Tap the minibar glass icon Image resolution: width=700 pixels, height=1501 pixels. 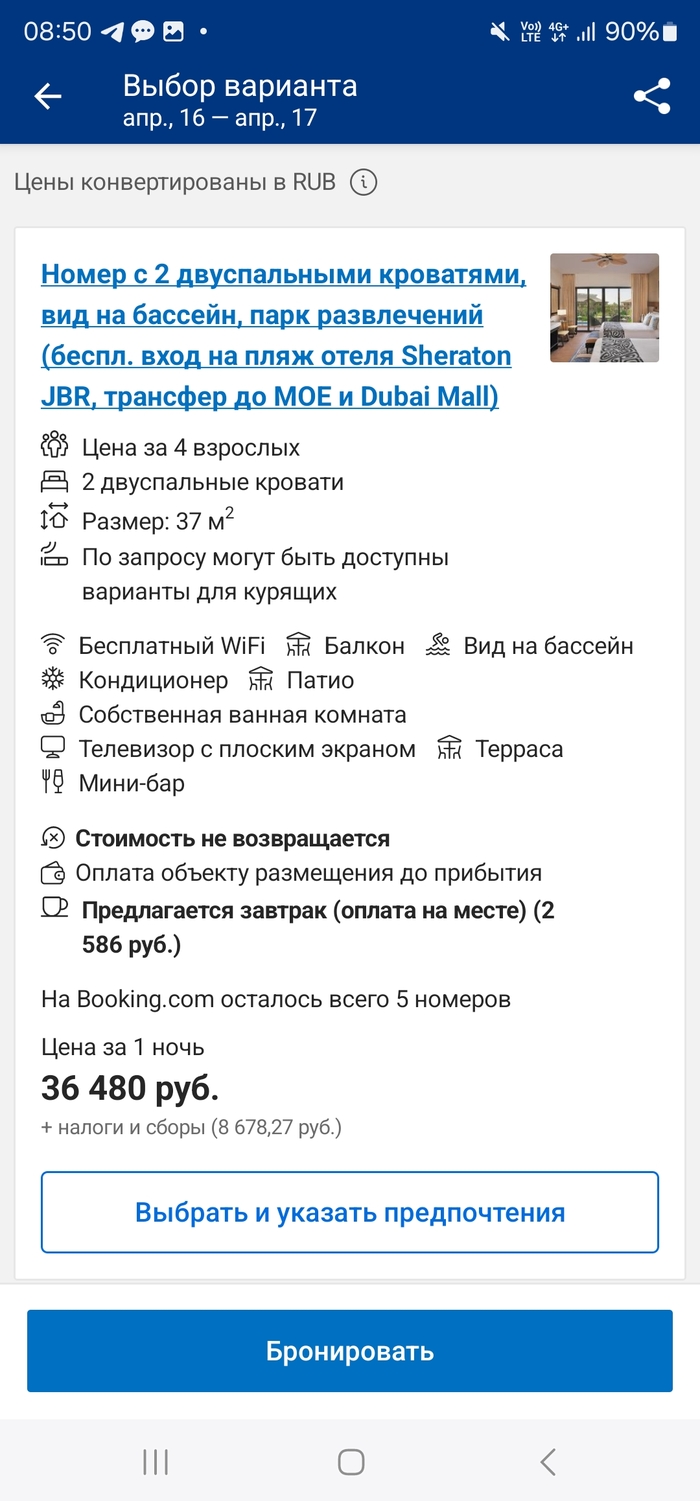(x=56, y=783)
